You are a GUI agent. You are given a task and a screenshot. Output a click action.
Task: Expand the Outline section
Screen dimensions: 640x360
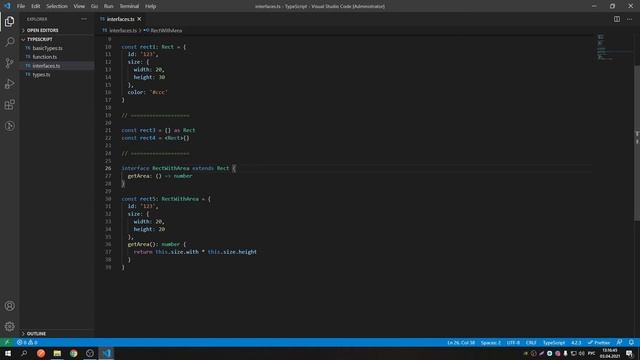(36, 333)
